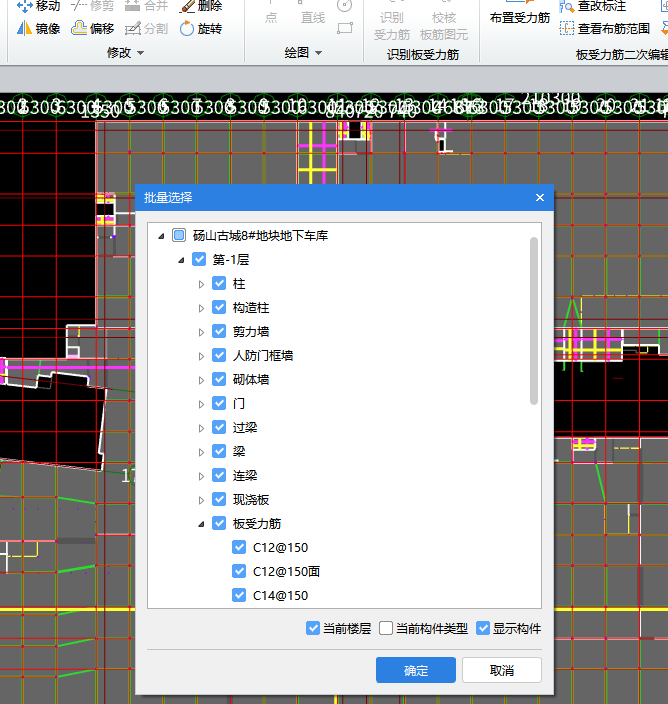Collapse the 板受力筋 tree node

coord(201,524)
